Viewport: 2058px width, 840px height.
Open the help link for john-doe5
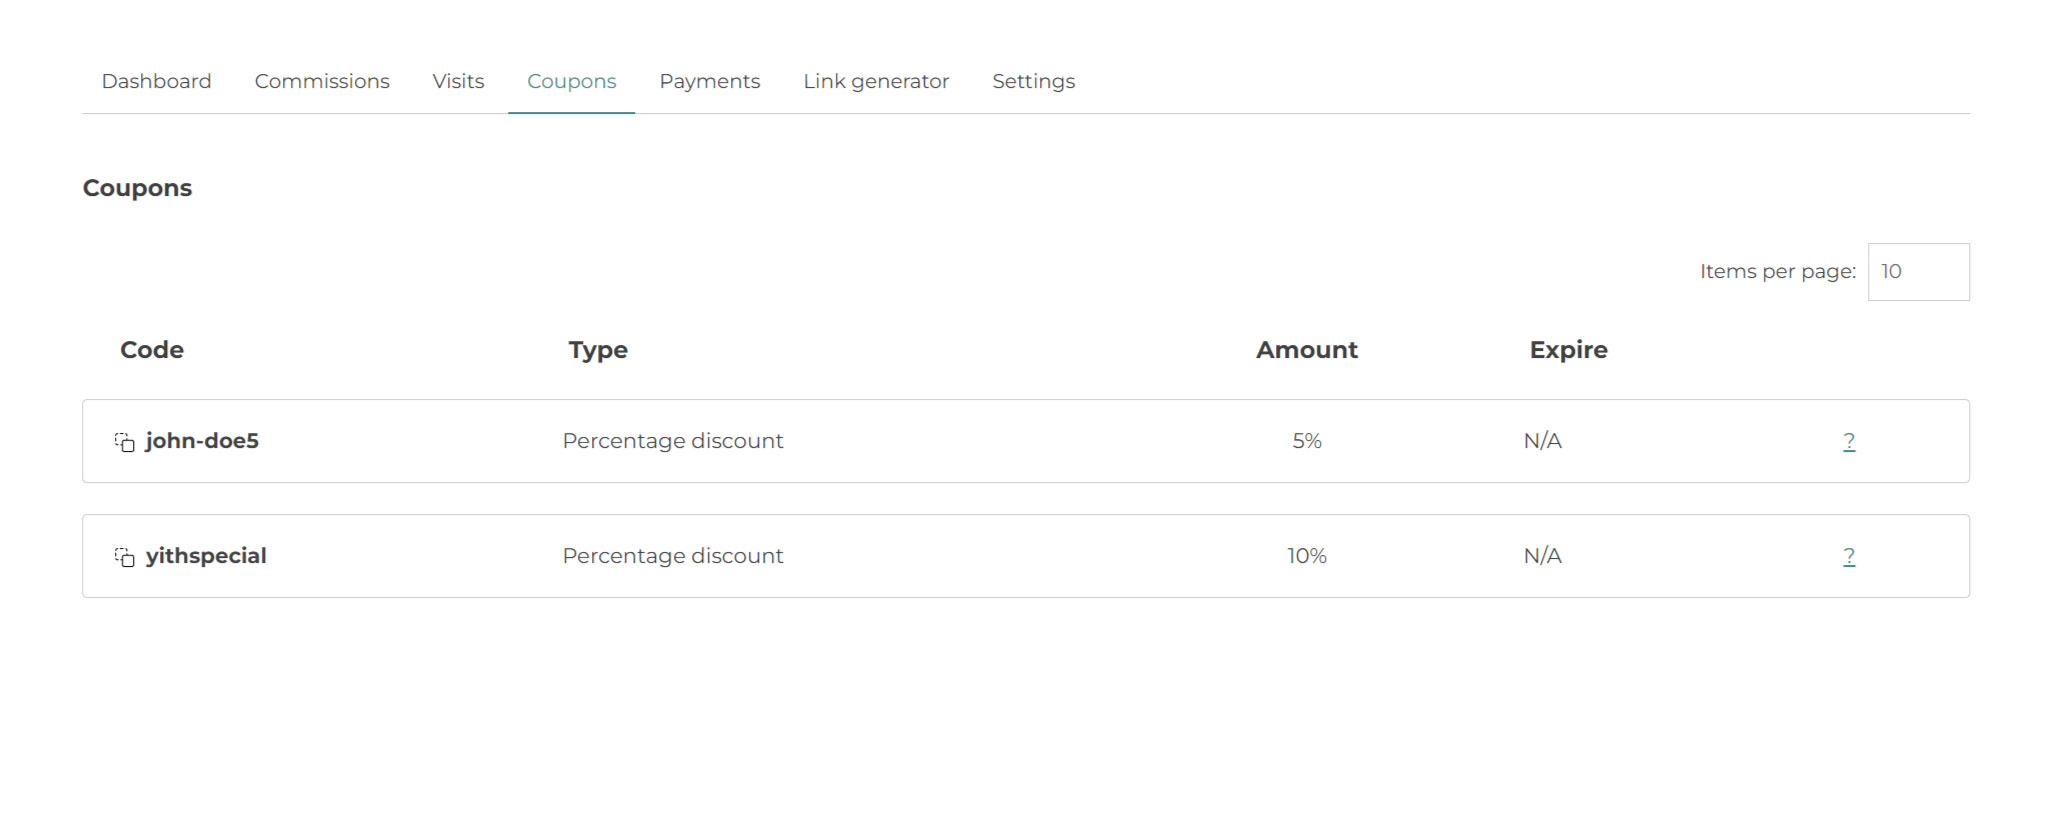click(x=1848, y=441)
